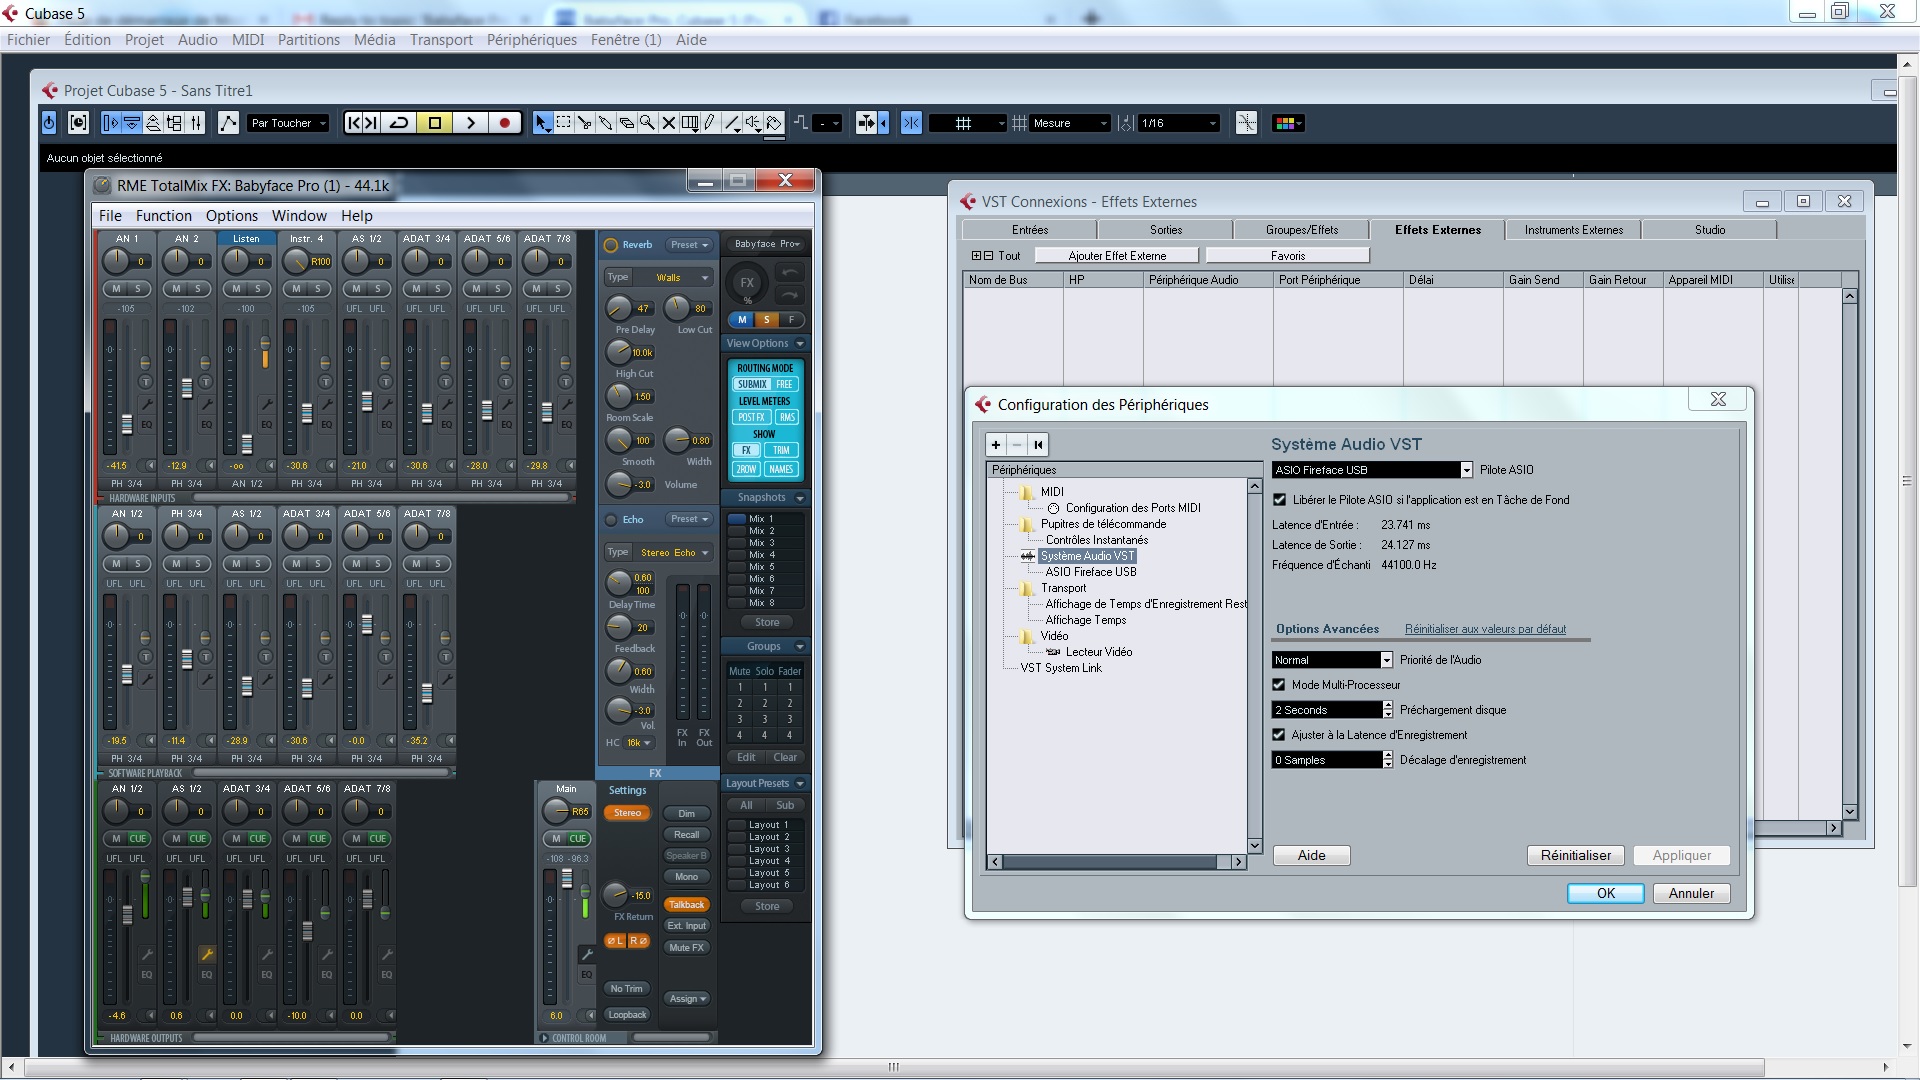Click the Annuler button
Viewport: 1920px width, 1080px height.
pyautogui.click(x=1691, y=894)
